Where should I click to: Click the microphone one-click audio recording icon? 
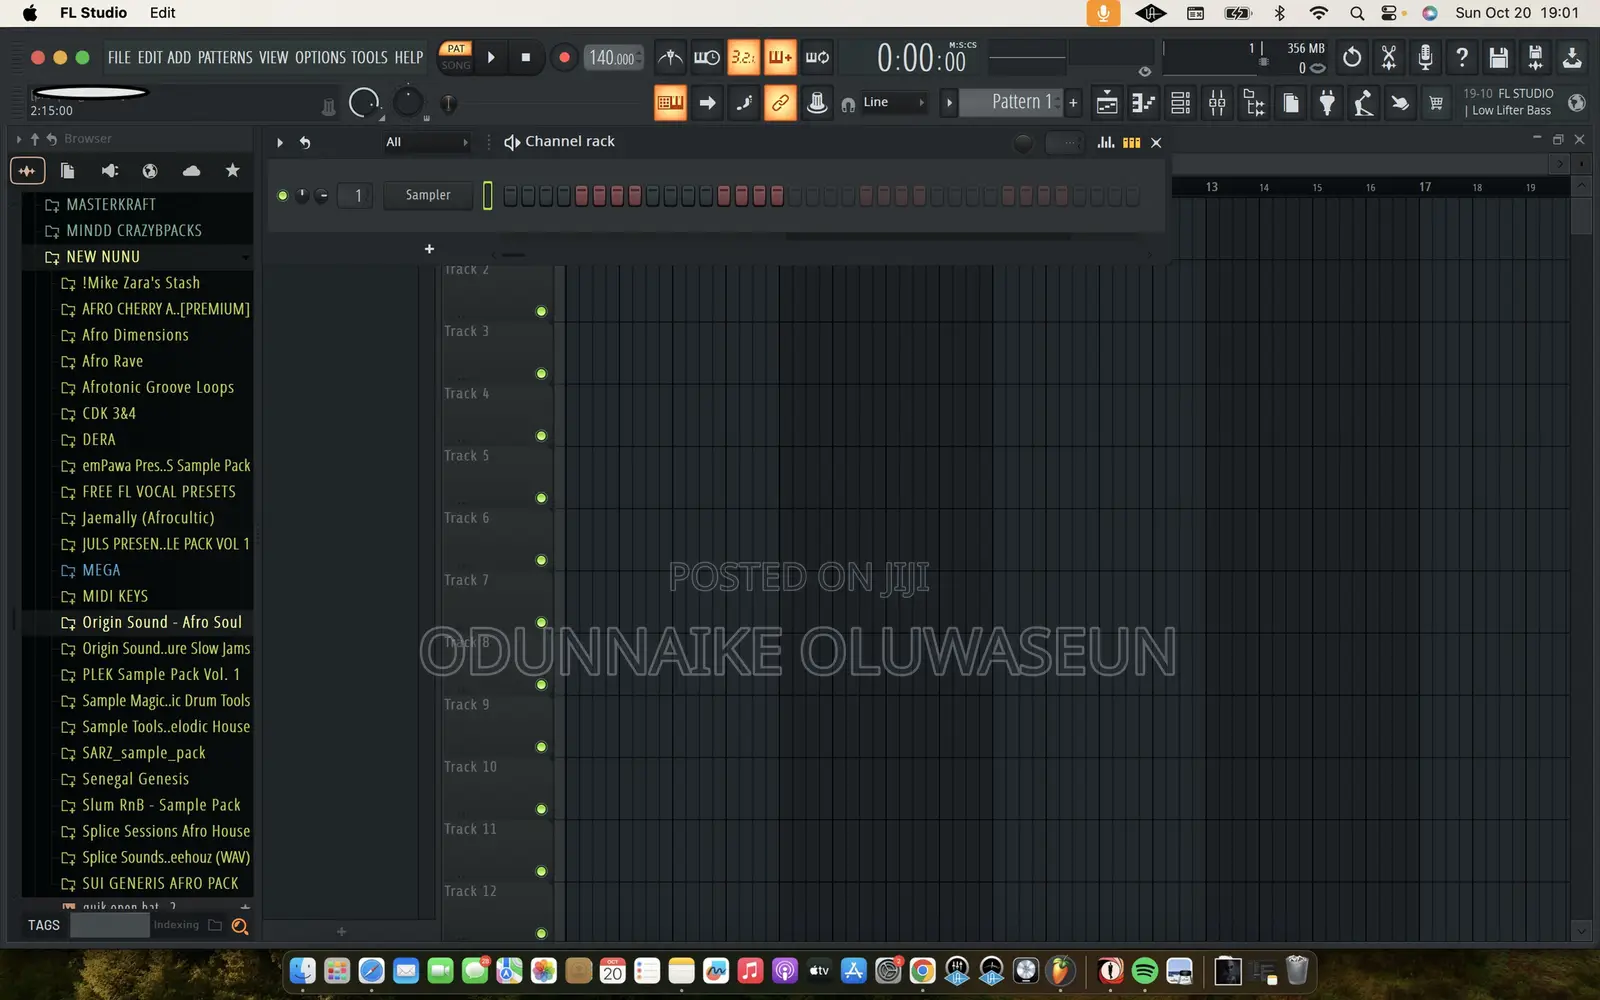(x=1425, y=57)
